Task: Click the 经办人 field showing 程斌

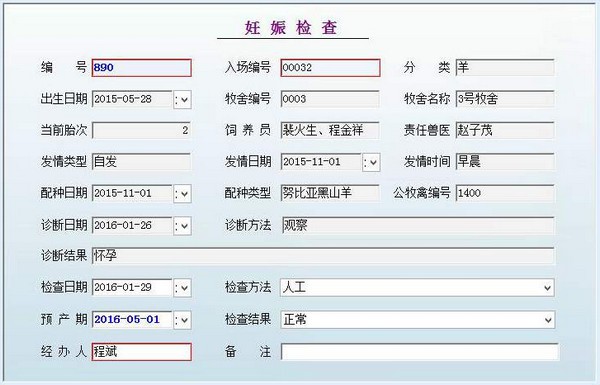Action: 142,352
